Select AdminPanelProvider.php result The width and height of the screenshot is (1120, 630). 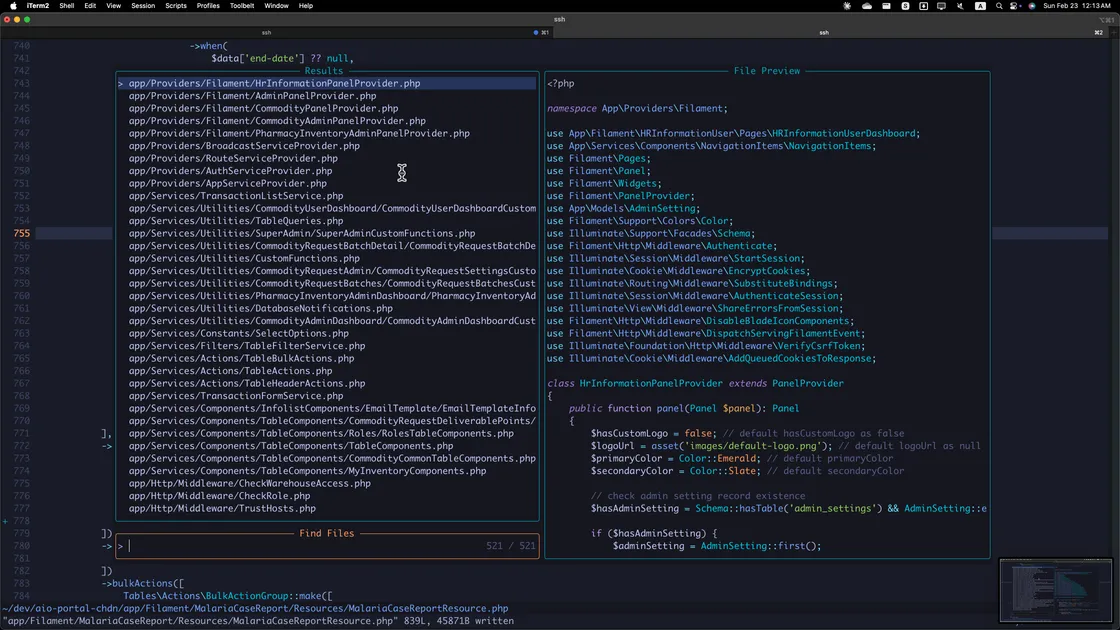[x=252, y=96]
